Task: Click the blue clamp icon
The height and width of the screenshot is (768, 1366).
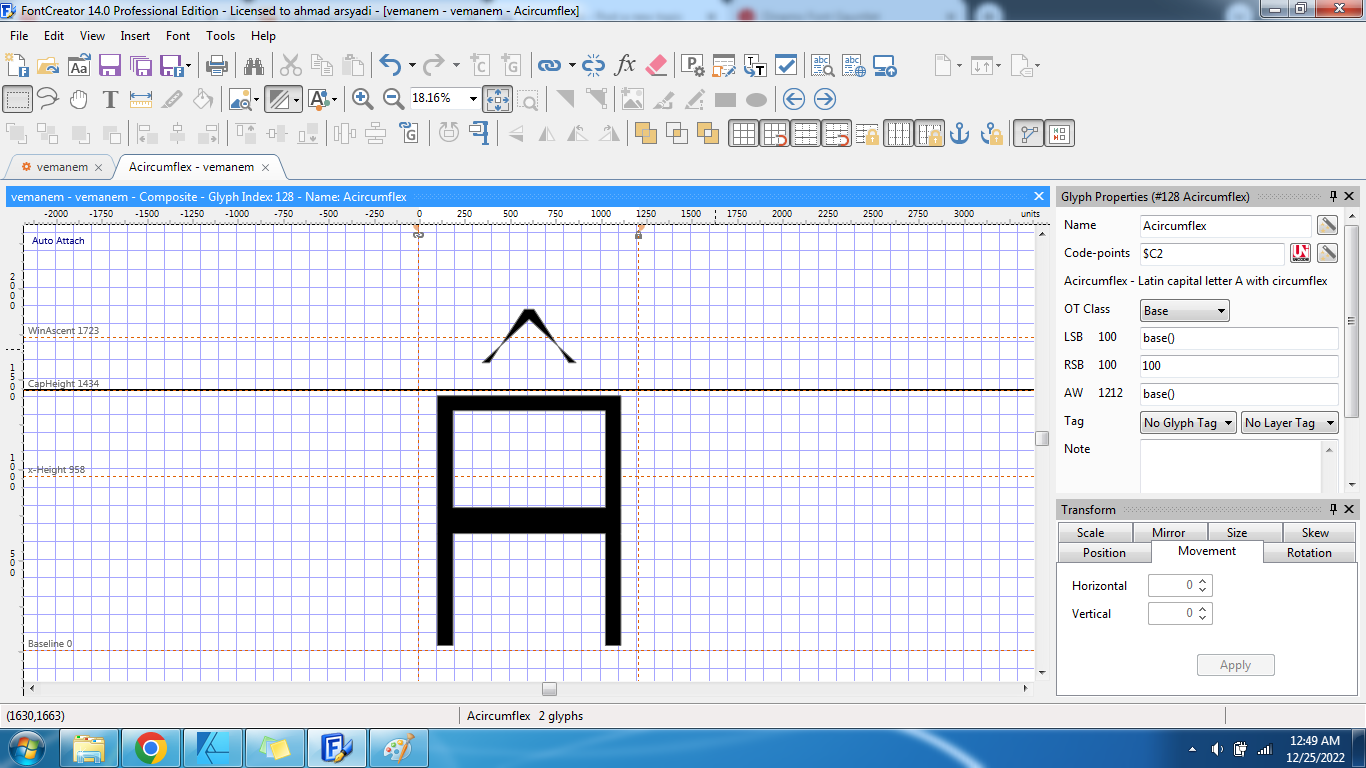Action: click(x=479, y=133)
